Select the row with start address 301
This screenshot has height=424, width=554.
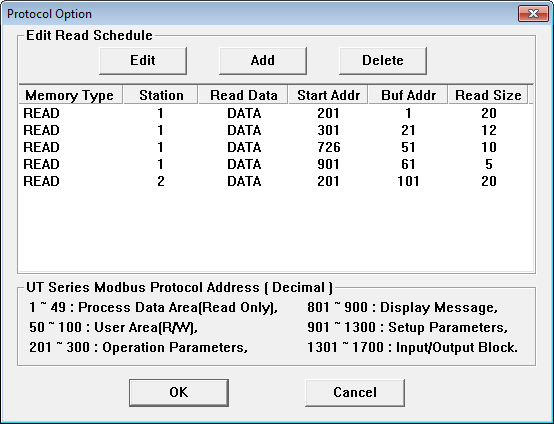coord(276,130)
